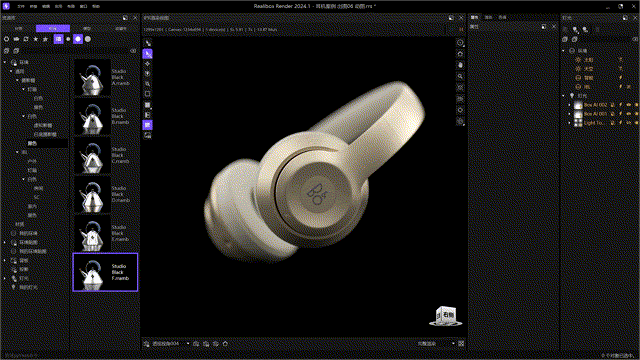Click the red pause render icon in viewport header
Screen dimensions: 640x360
tap(461, 29)
